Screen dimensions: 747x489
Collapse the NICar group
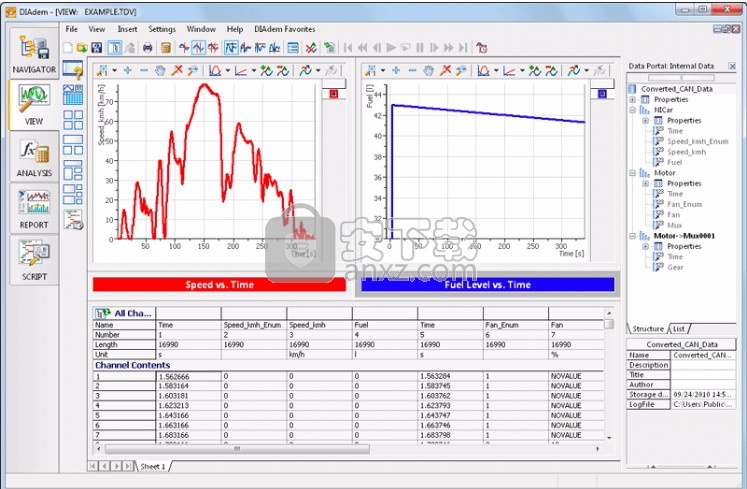[x=633, y=110]
